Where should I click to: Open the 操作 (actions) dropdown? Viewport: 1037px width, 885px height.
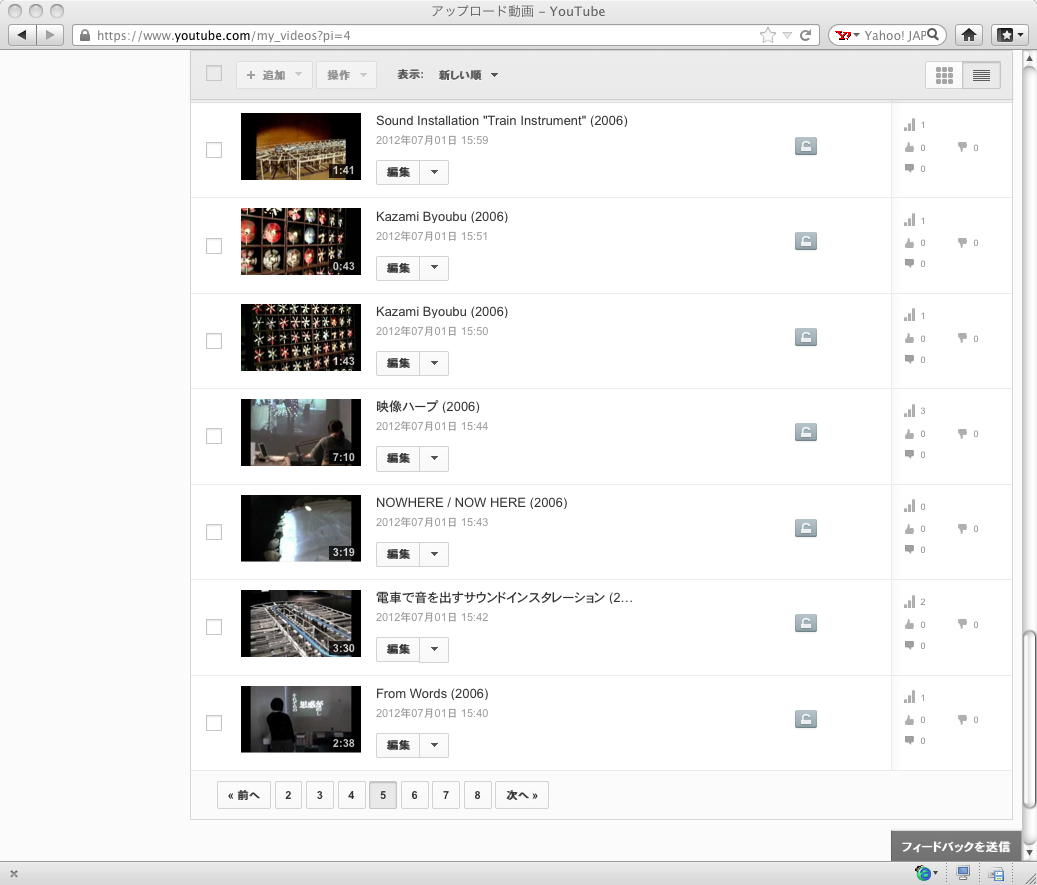pos(347,75)
